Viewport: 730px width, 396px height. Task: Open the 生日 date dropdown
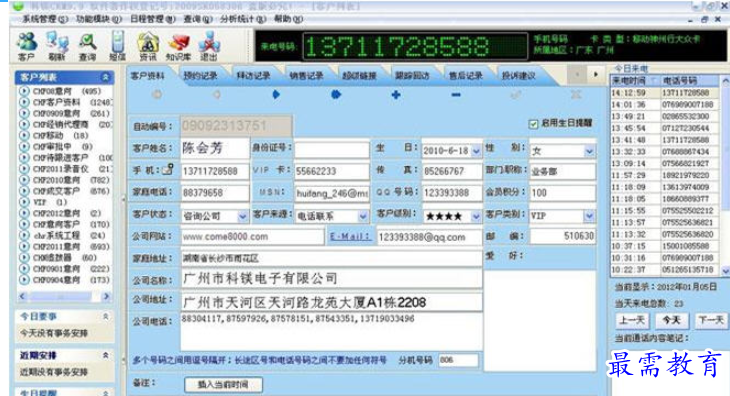(x=476, y=151)
